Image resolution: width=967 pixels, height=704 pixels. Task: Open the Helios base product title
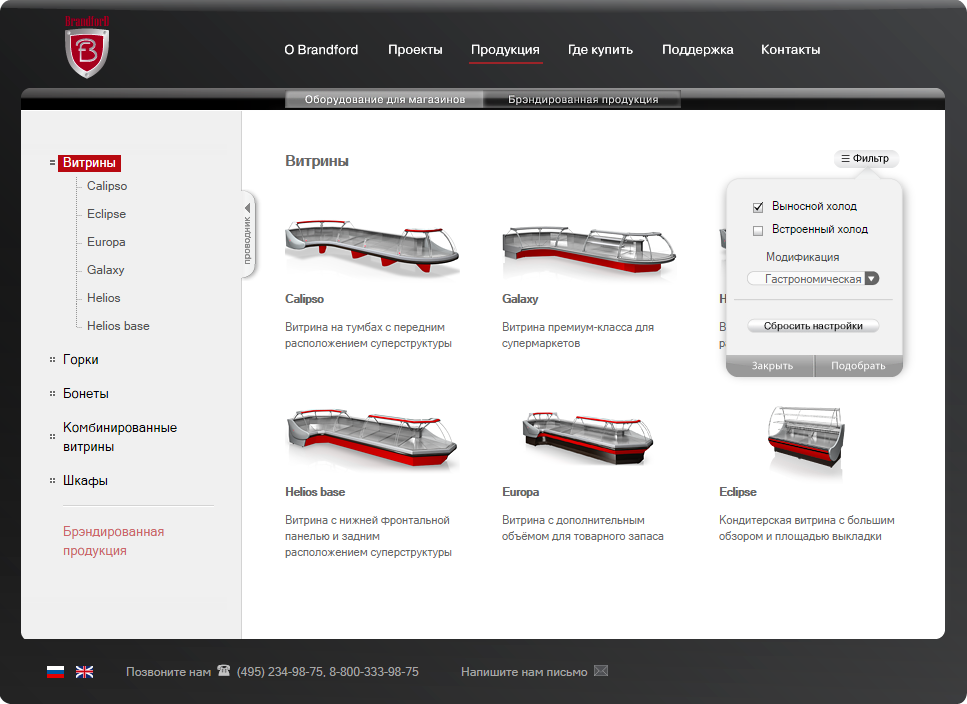315,492
